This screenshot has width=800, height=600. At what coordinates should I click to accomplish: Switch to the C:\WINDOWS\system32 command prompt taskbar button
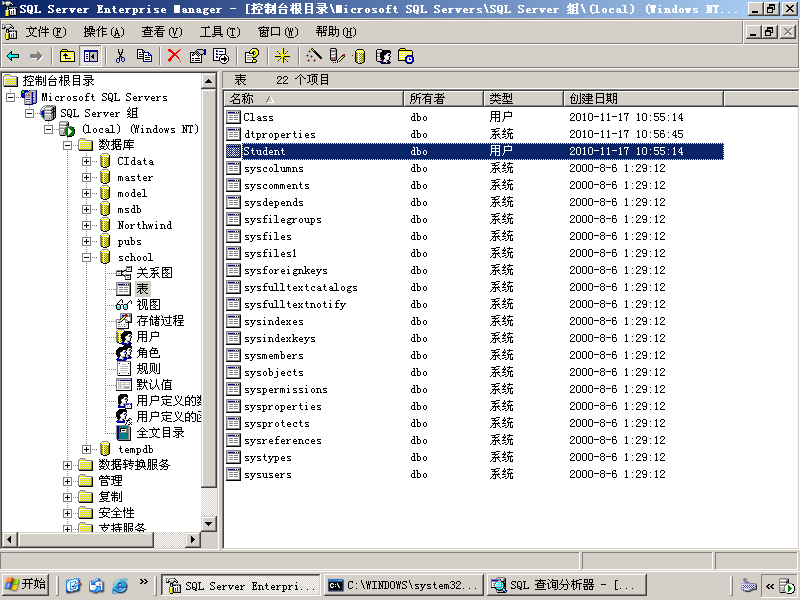tap(403, 585)
